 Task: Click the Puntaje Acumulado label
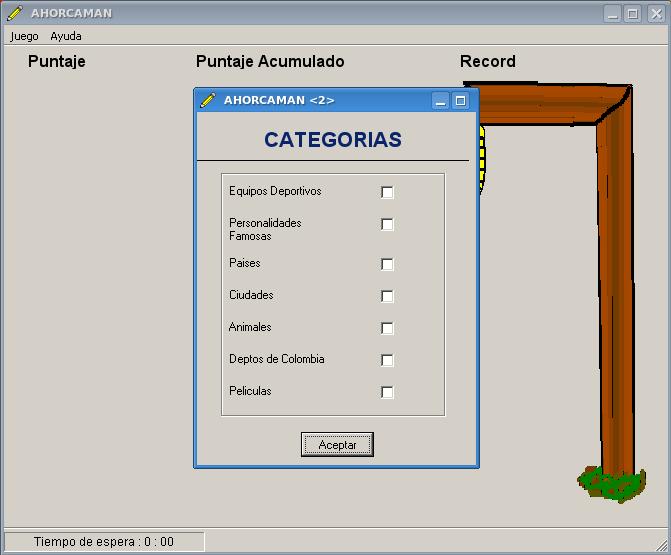pyautogui.click(x=270, y=61)
